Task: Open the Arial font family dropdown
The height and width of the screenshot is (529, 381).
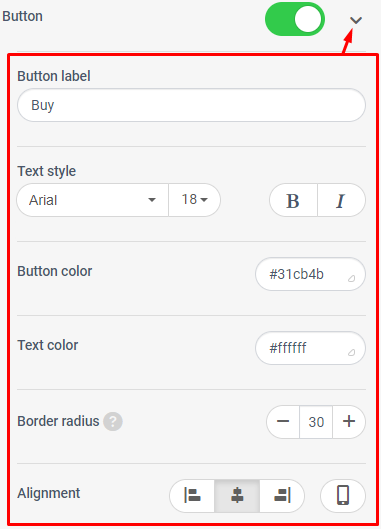Action: point(92,200)
